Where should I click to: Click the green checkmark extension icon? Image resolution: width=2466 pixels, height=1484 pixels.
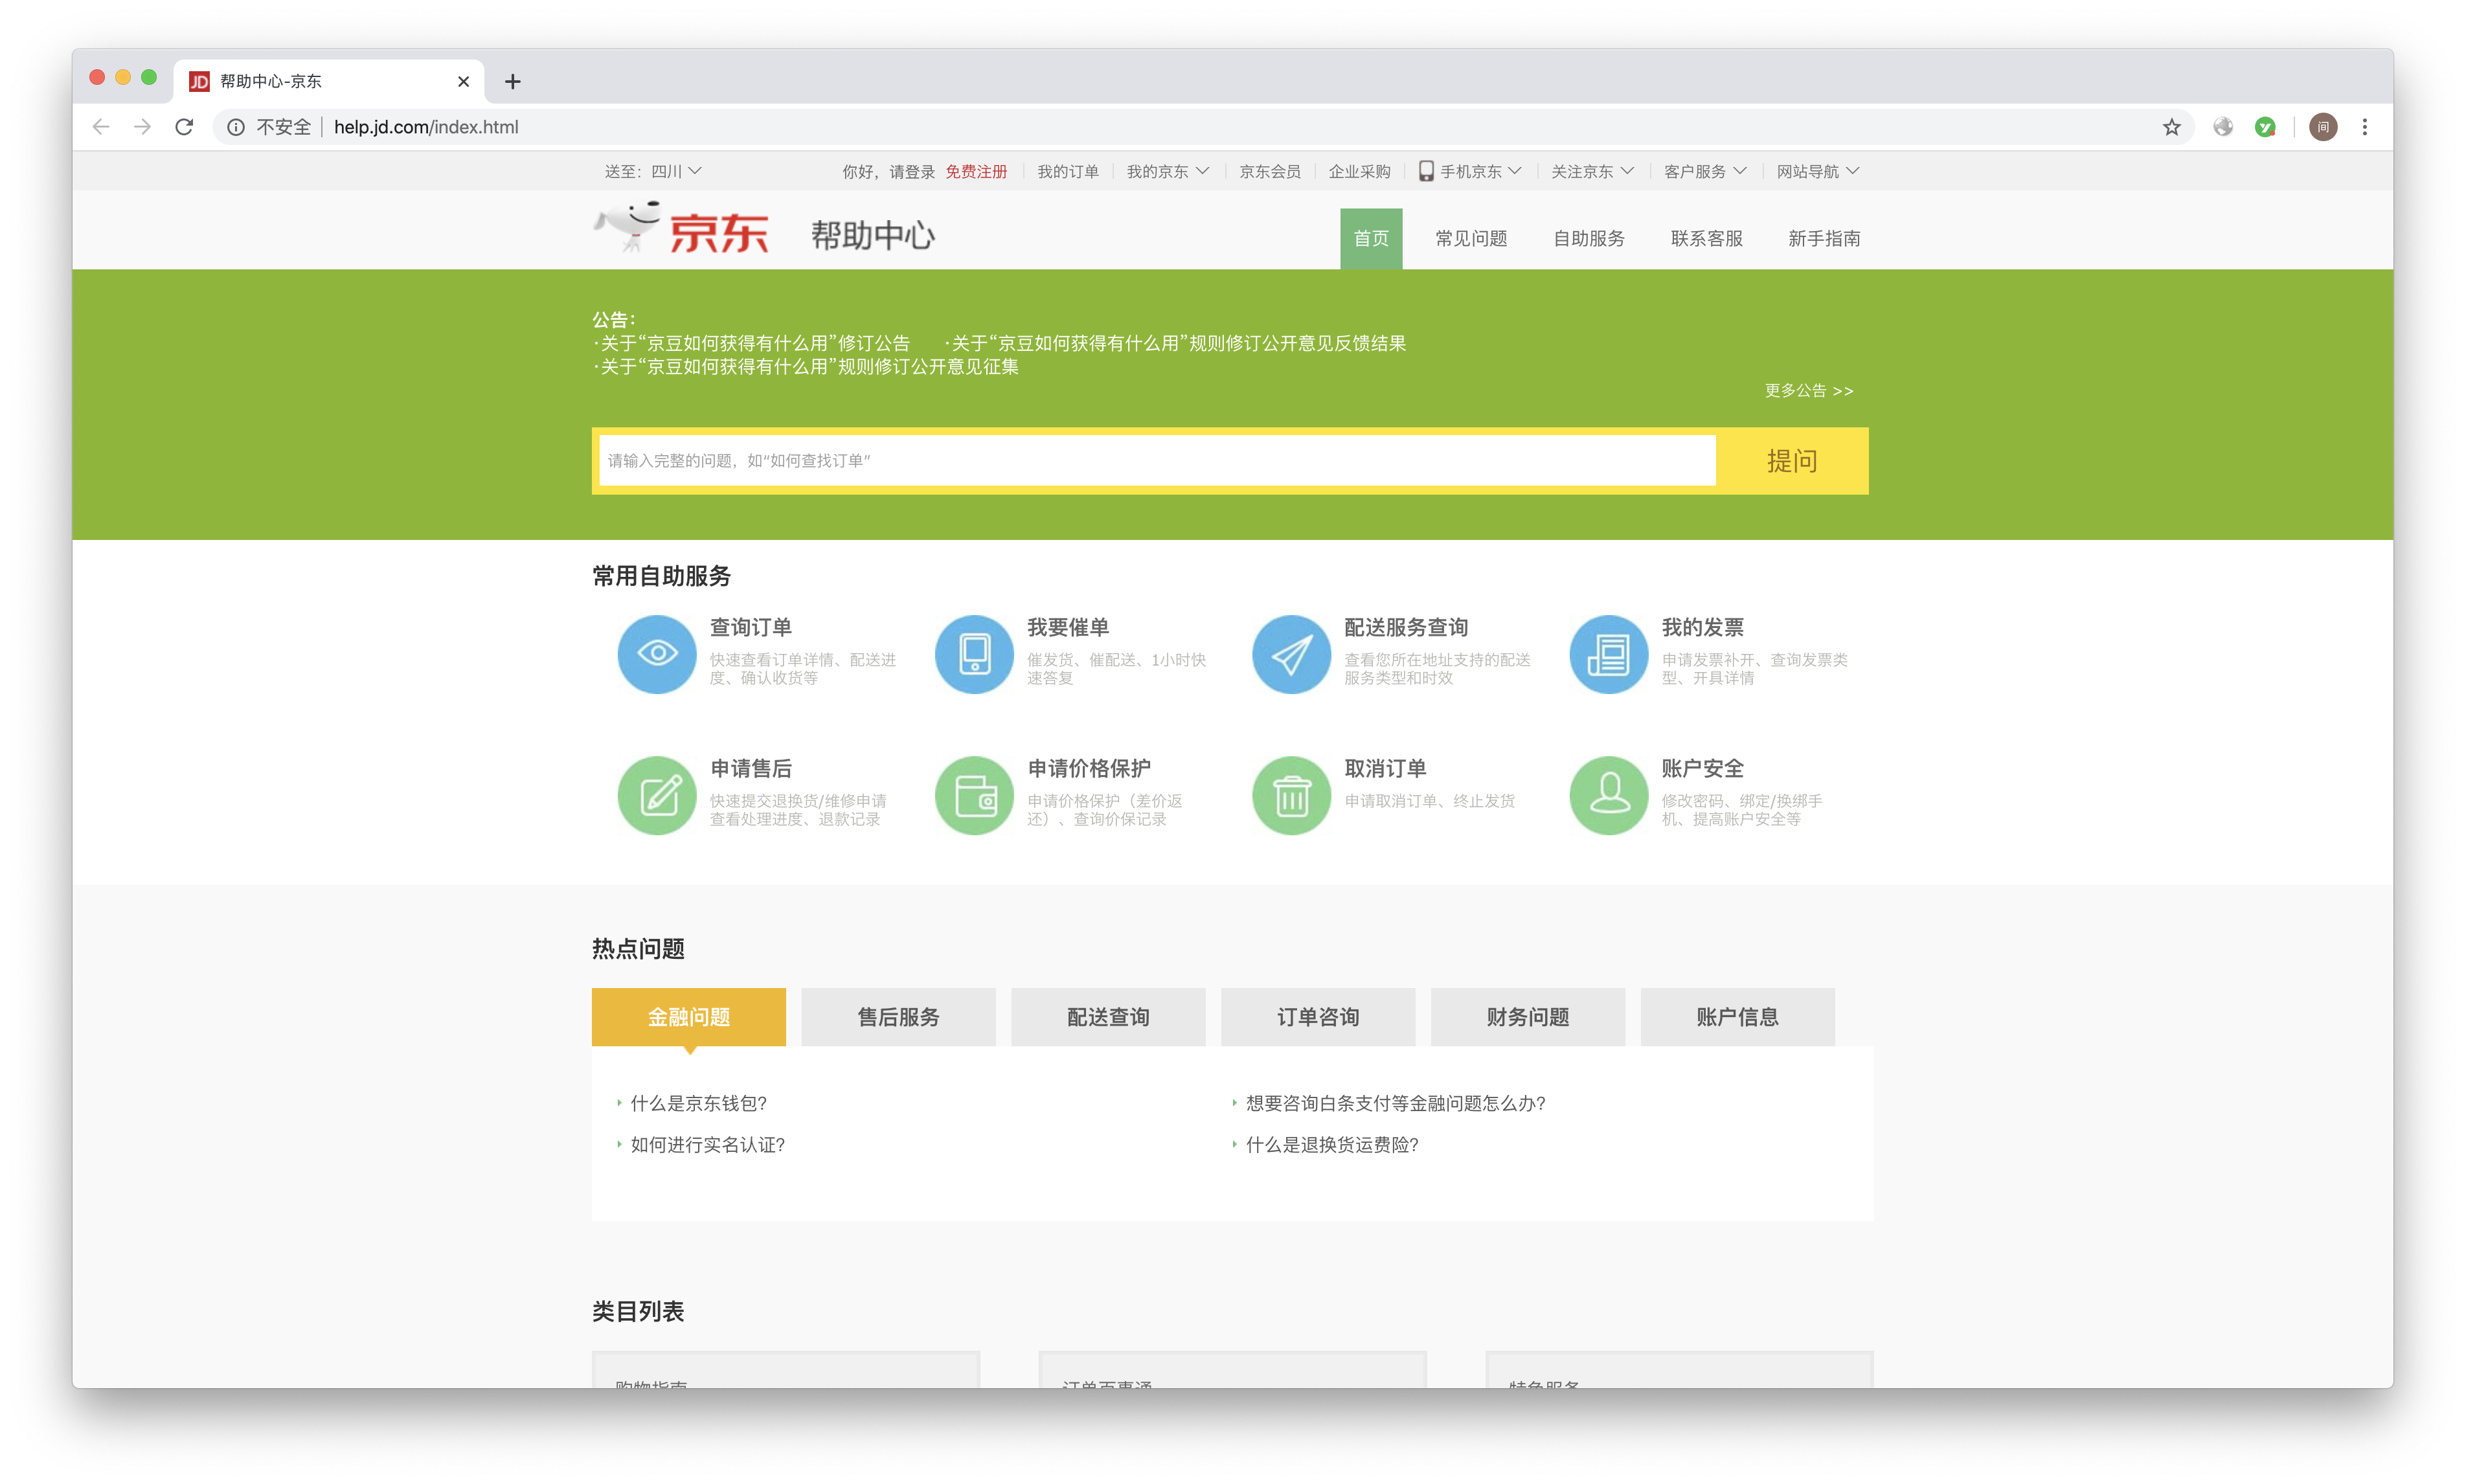2265,127
